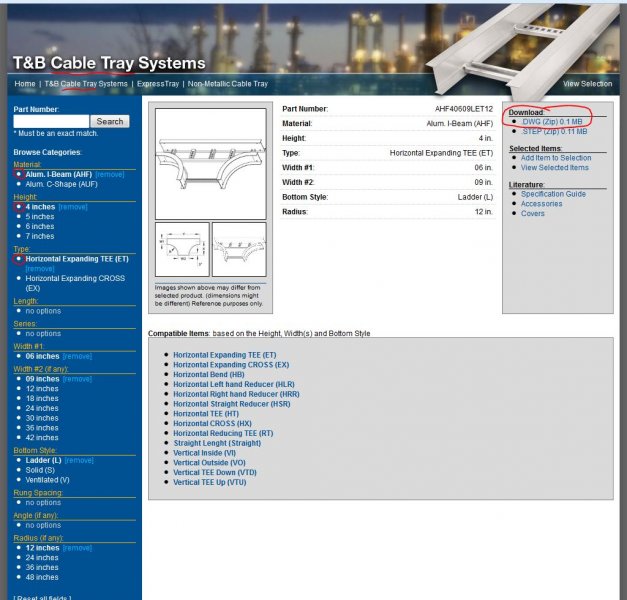Open Horizontal Reducing TEE (RT)
Screen dimensions: 627x600
pos(223,433)
